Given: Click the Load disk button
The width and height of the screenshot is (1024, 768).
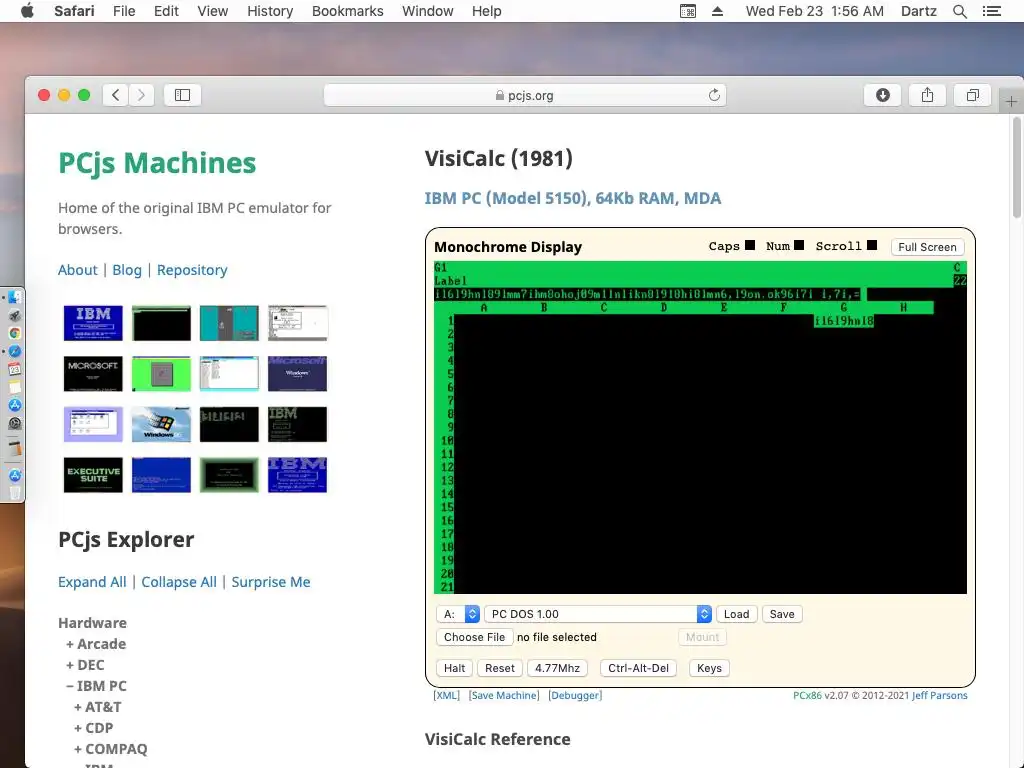Looking at the screenshot, I should [737, 614].
